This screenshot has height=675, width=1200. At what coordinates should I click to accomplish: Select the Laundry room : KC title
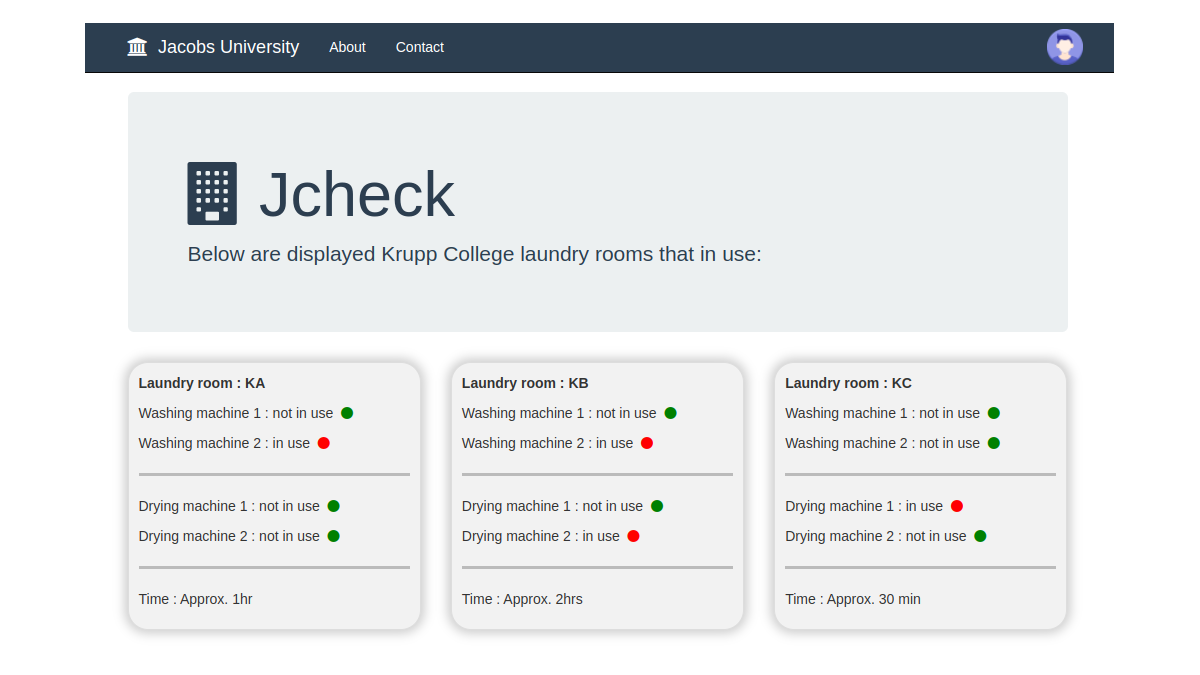[848, 383]
